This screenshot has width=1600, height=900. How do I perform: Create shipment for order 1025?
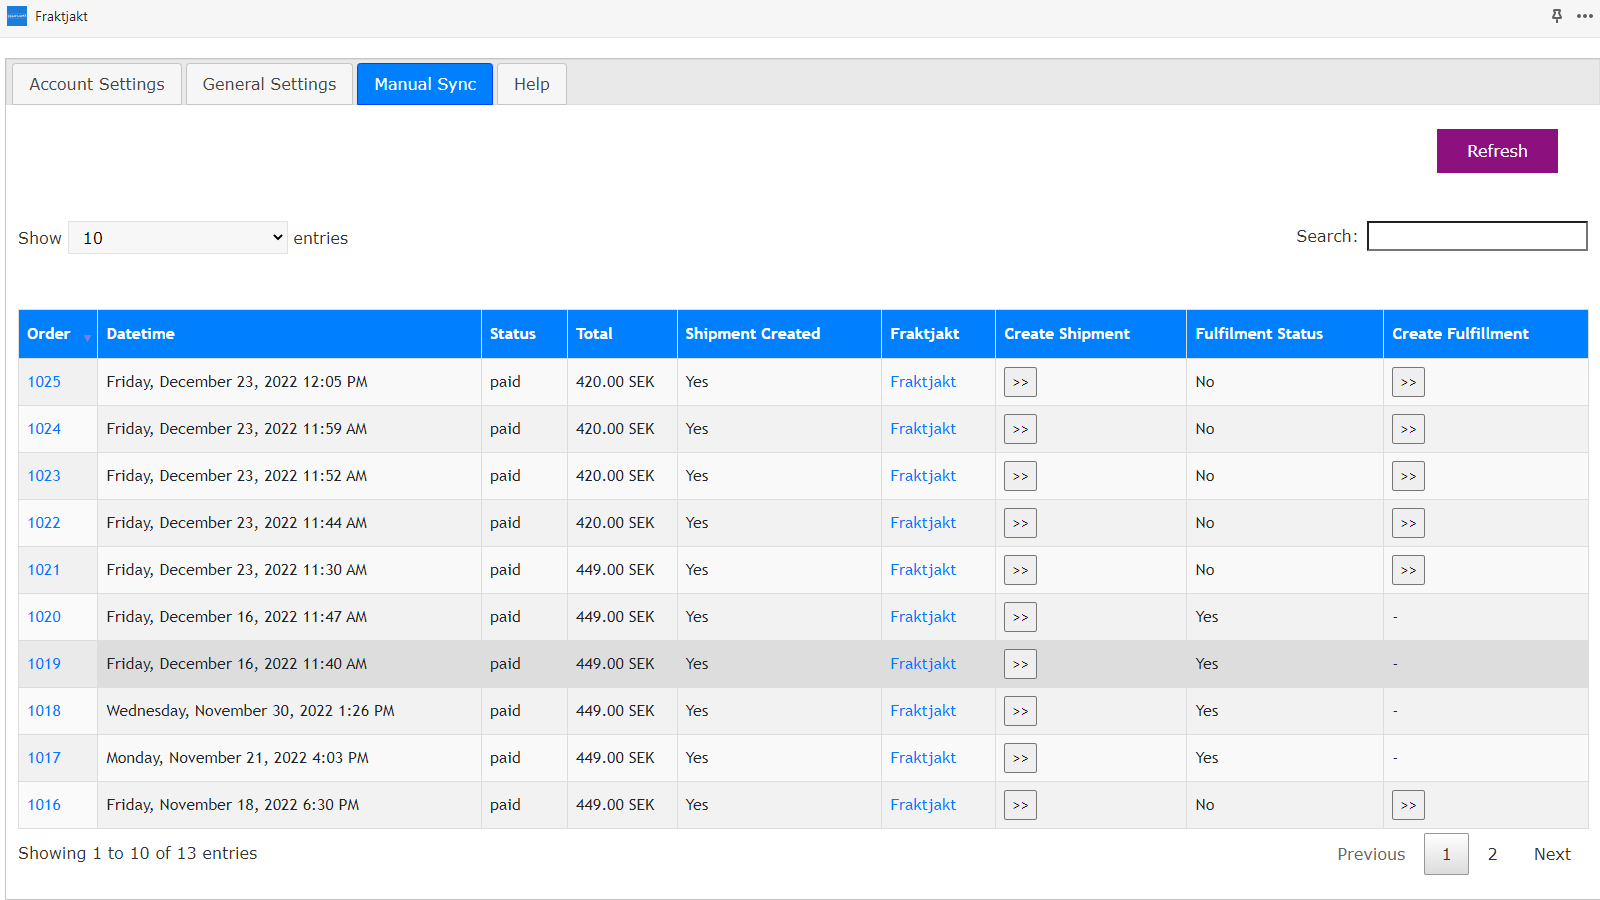(1020, 382)
